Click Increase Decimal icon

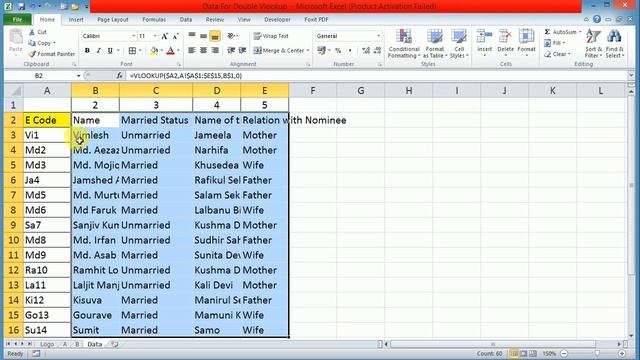366,51
